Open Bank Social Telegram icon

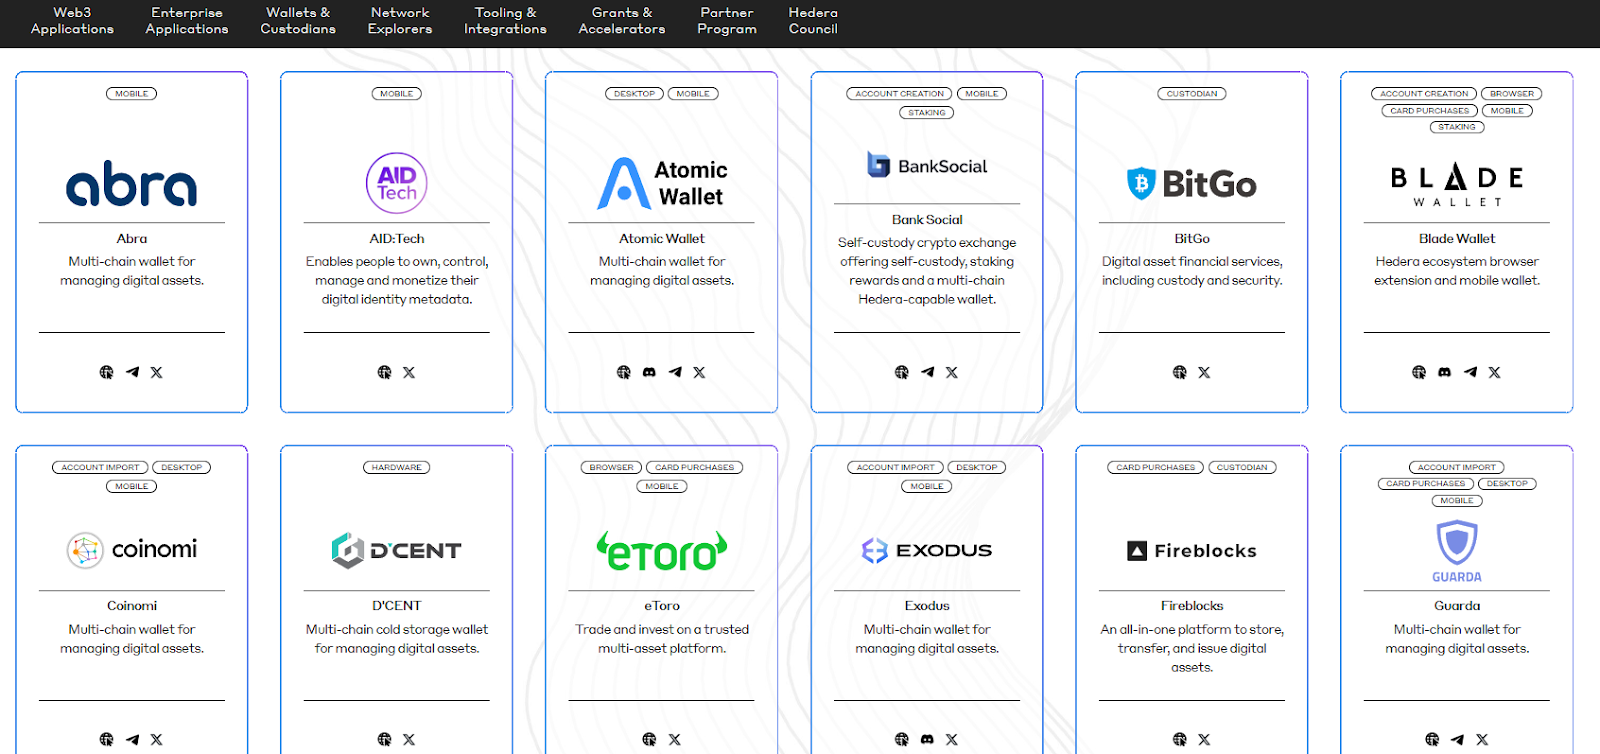928,372
